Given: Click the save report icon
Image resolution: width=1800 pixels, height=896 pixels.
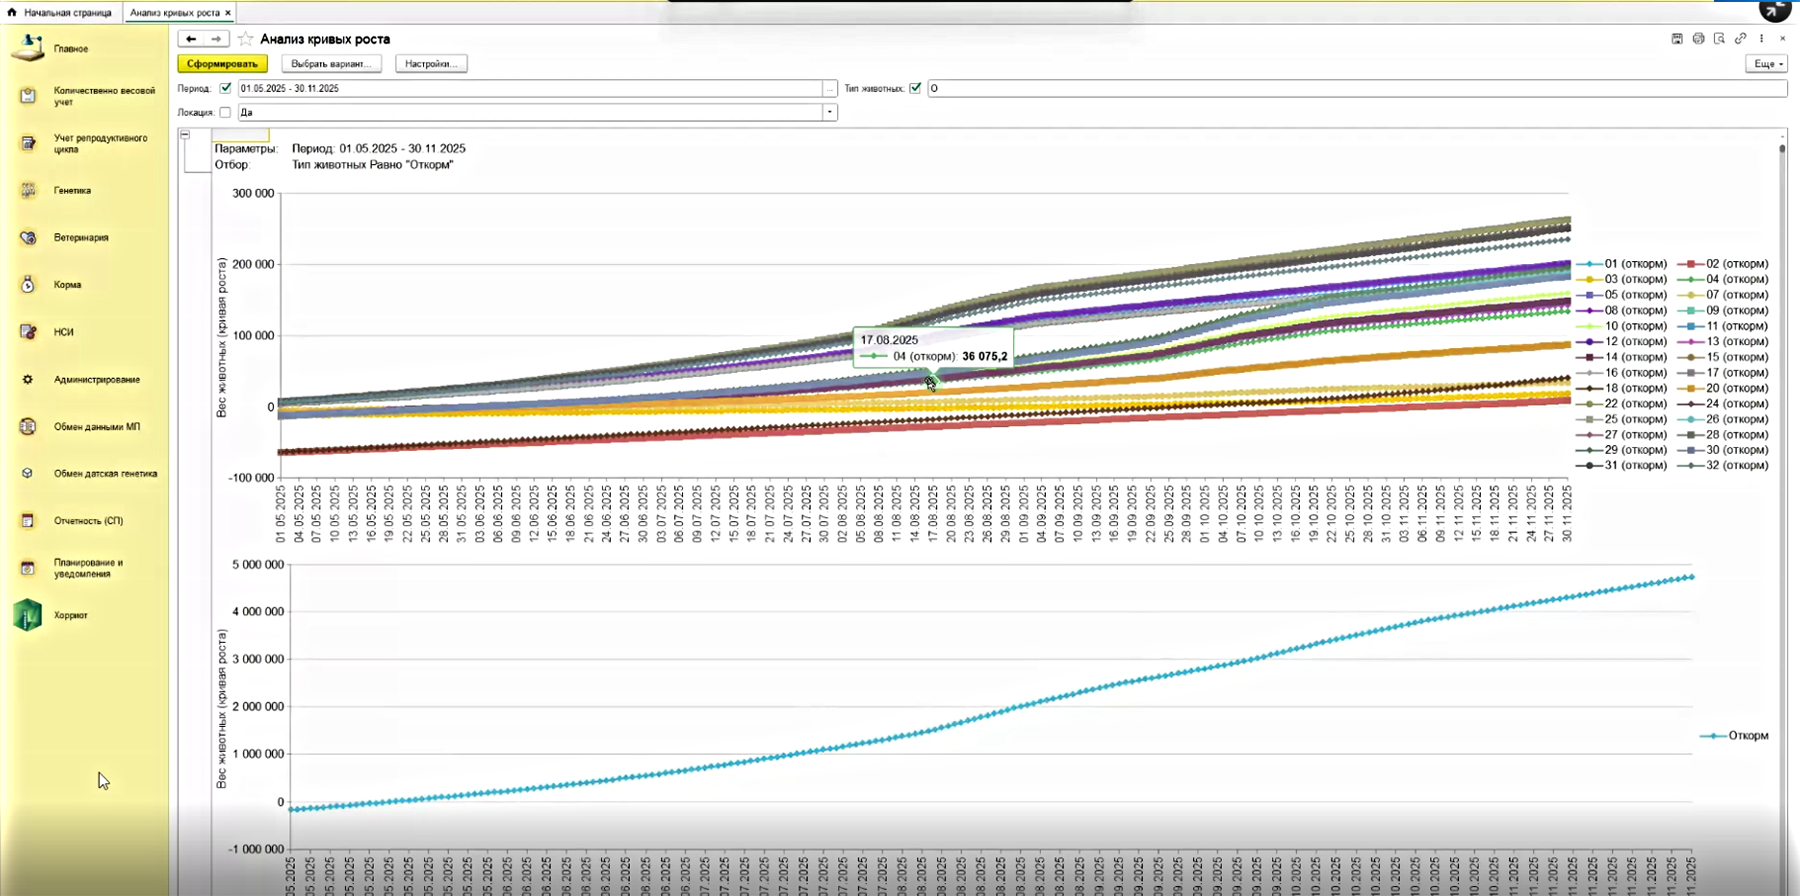Looking at the screenshot, I should click(1677, 39).
